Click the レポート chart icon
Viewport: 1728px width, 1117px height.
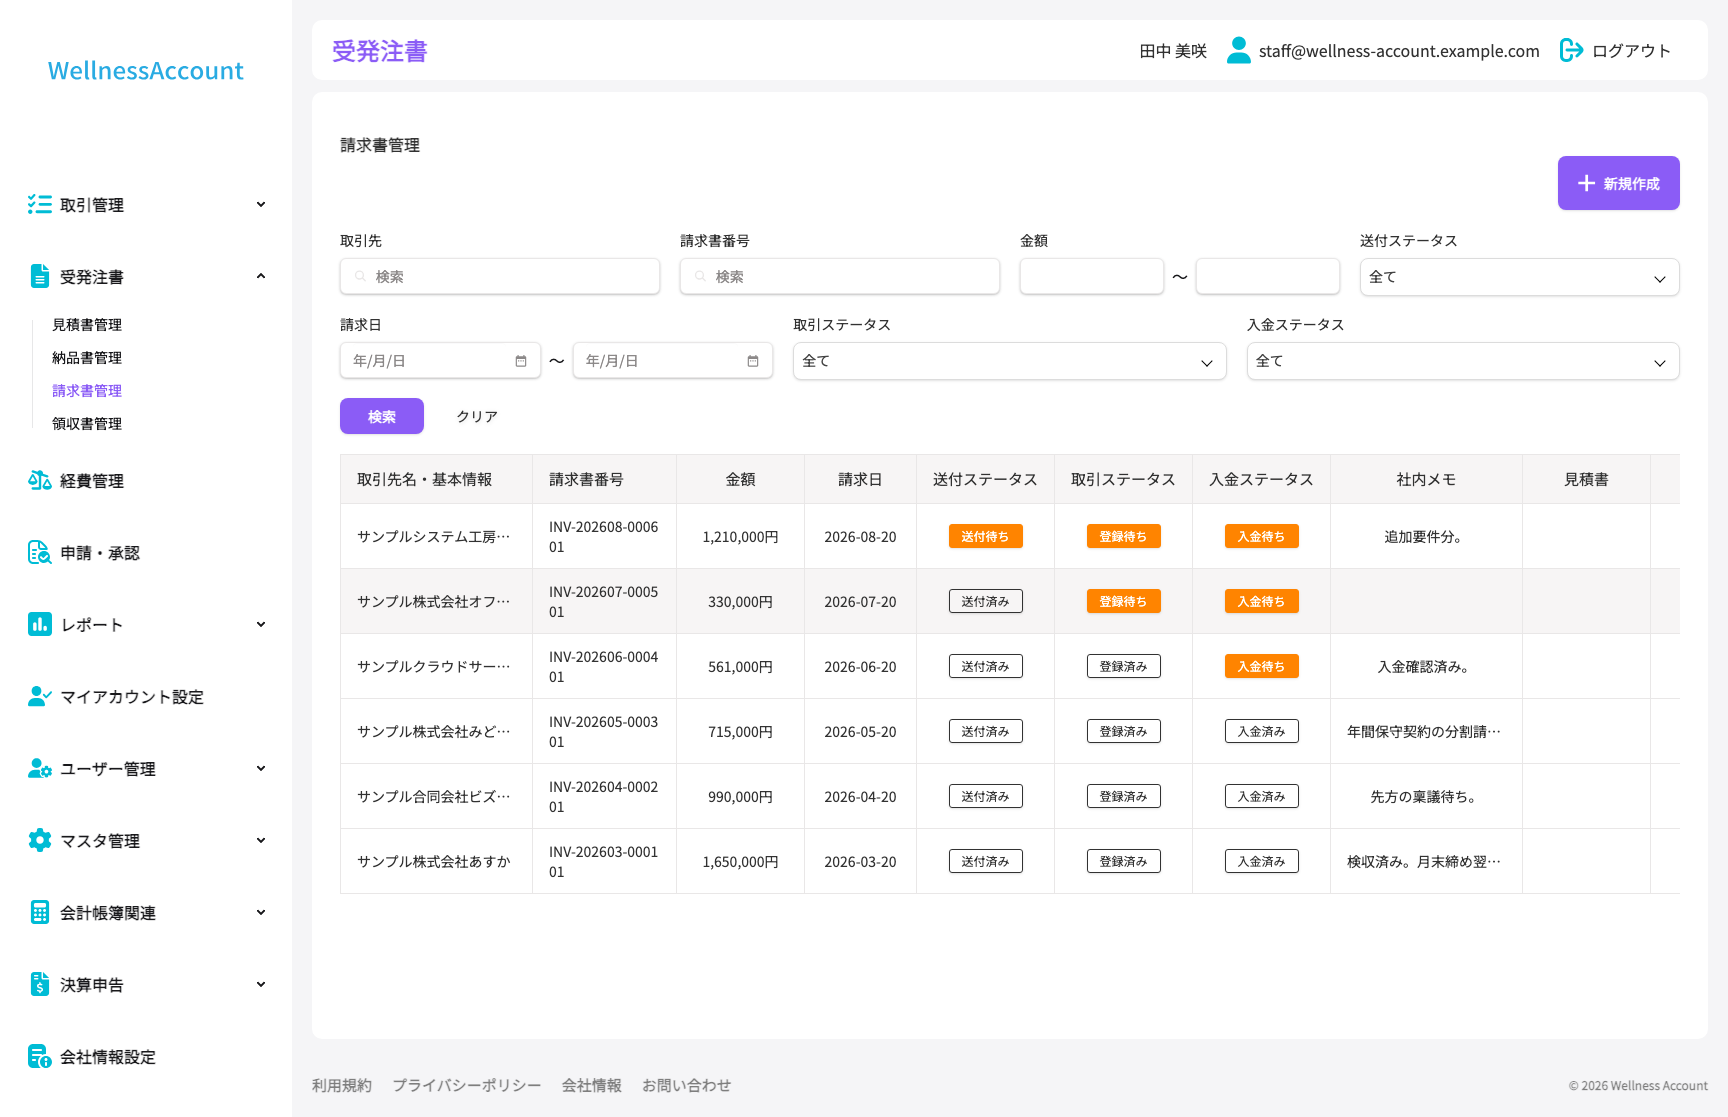(x=39, y=625)
